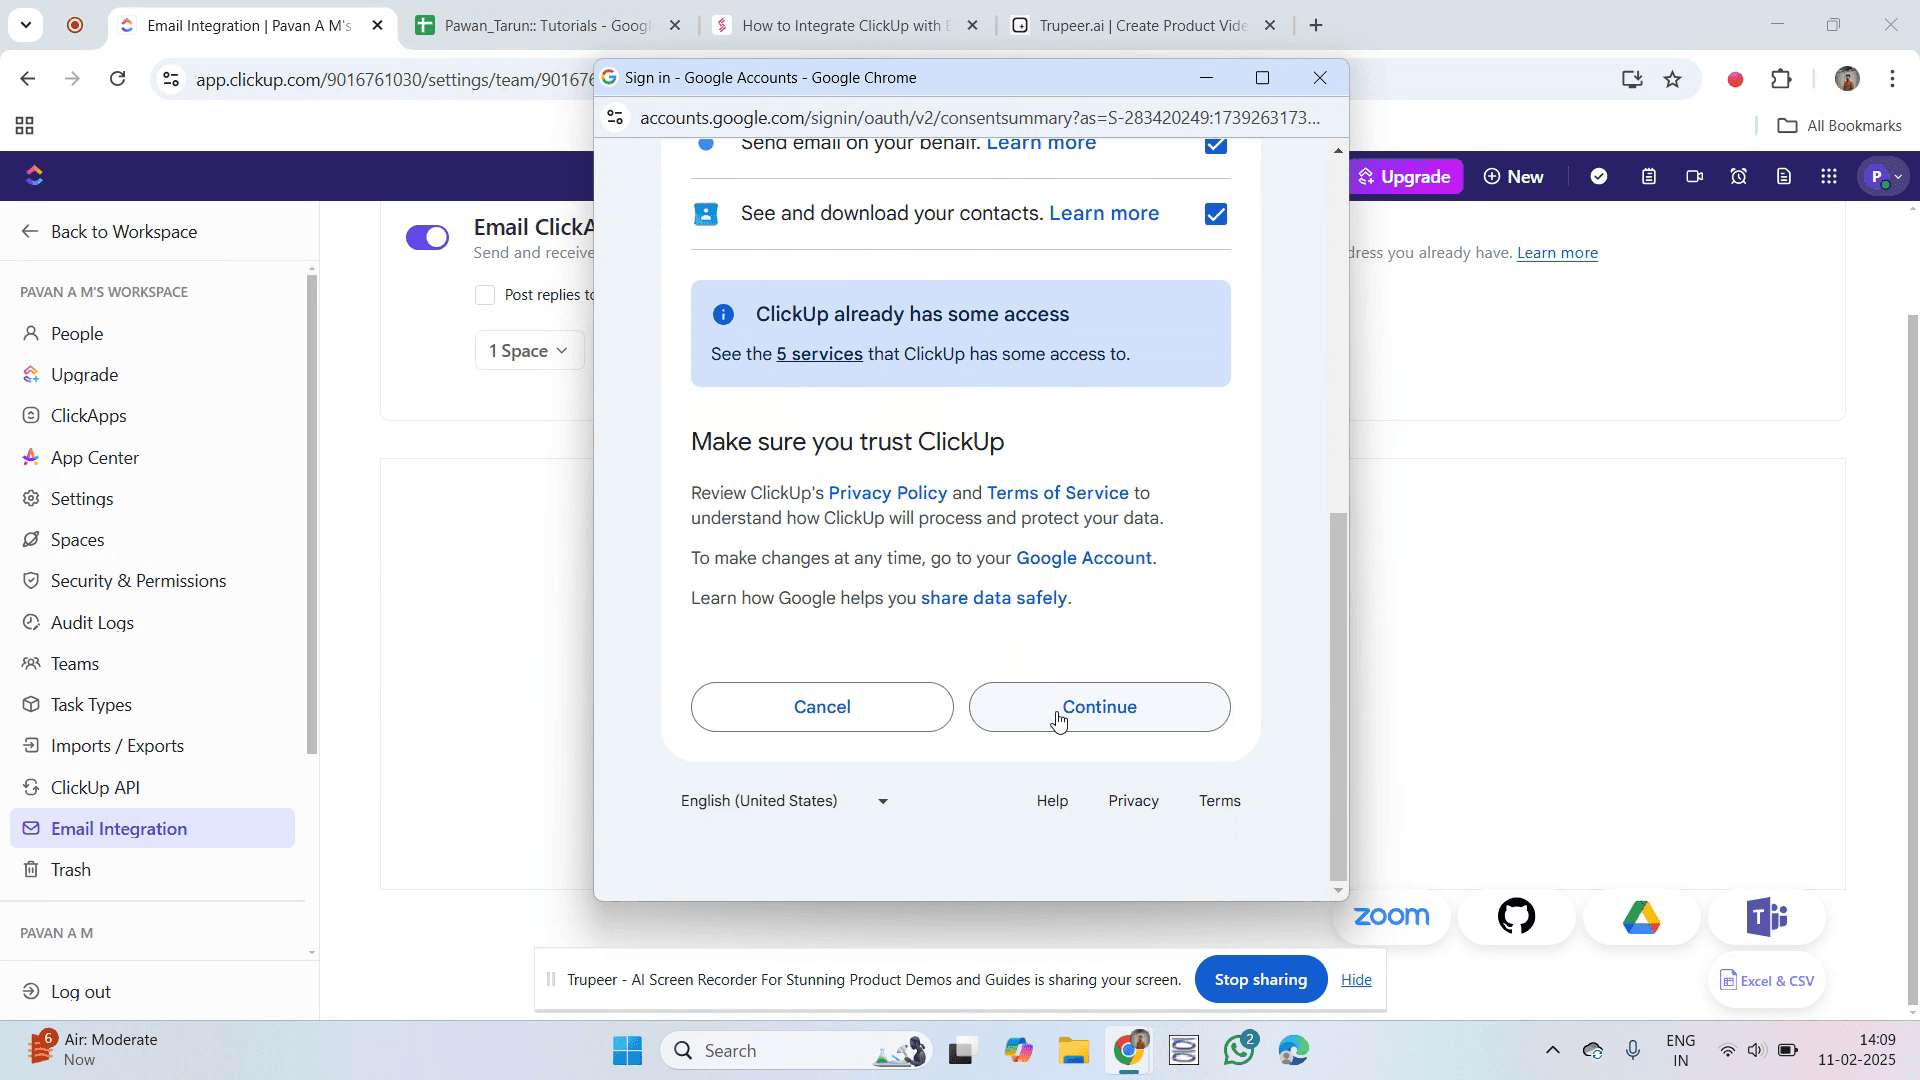Open ClickUp API settings page
Viewport: 1920px width, 1080px height.
pos(95,788)
